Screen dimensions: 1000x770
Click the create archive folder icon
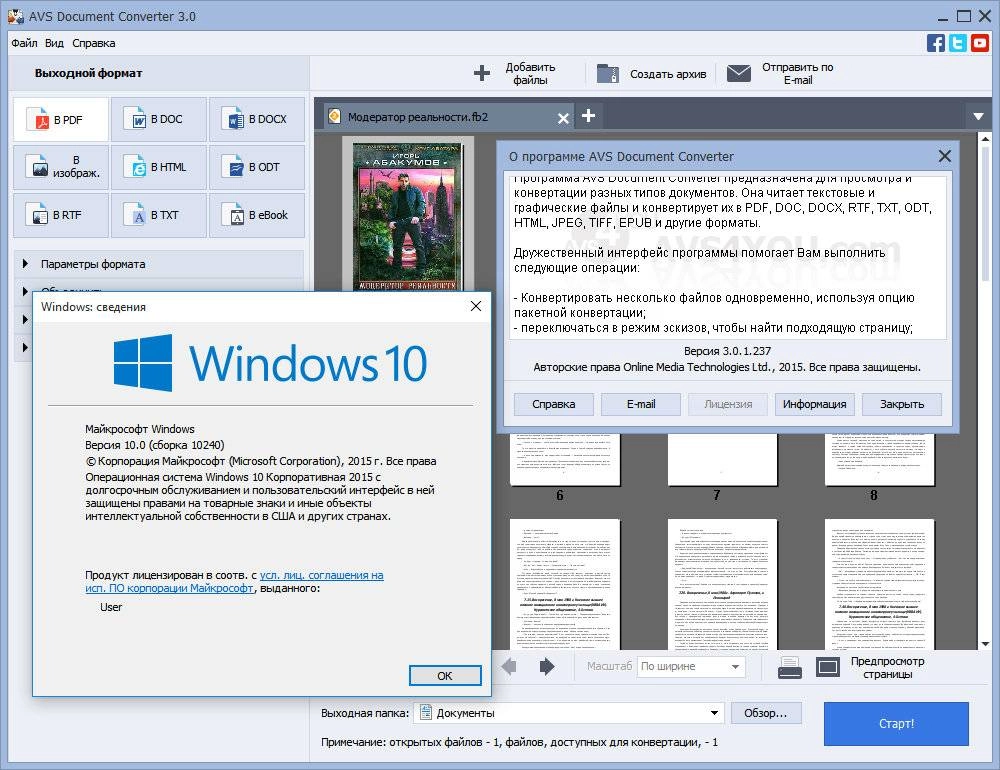(x=607, y=73)
